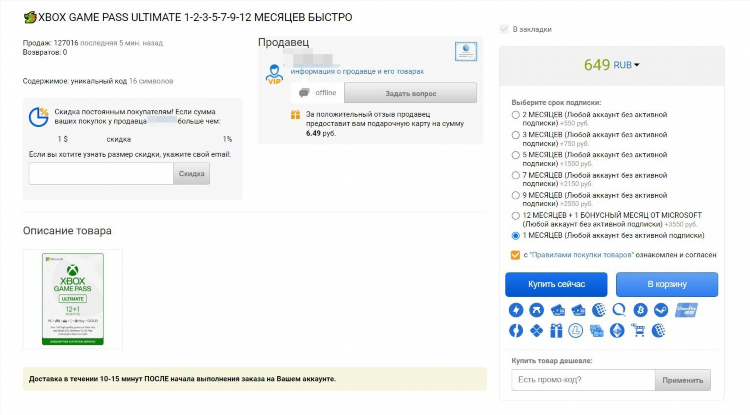Click the offline chat bubble icon

[x=304, y=93]
